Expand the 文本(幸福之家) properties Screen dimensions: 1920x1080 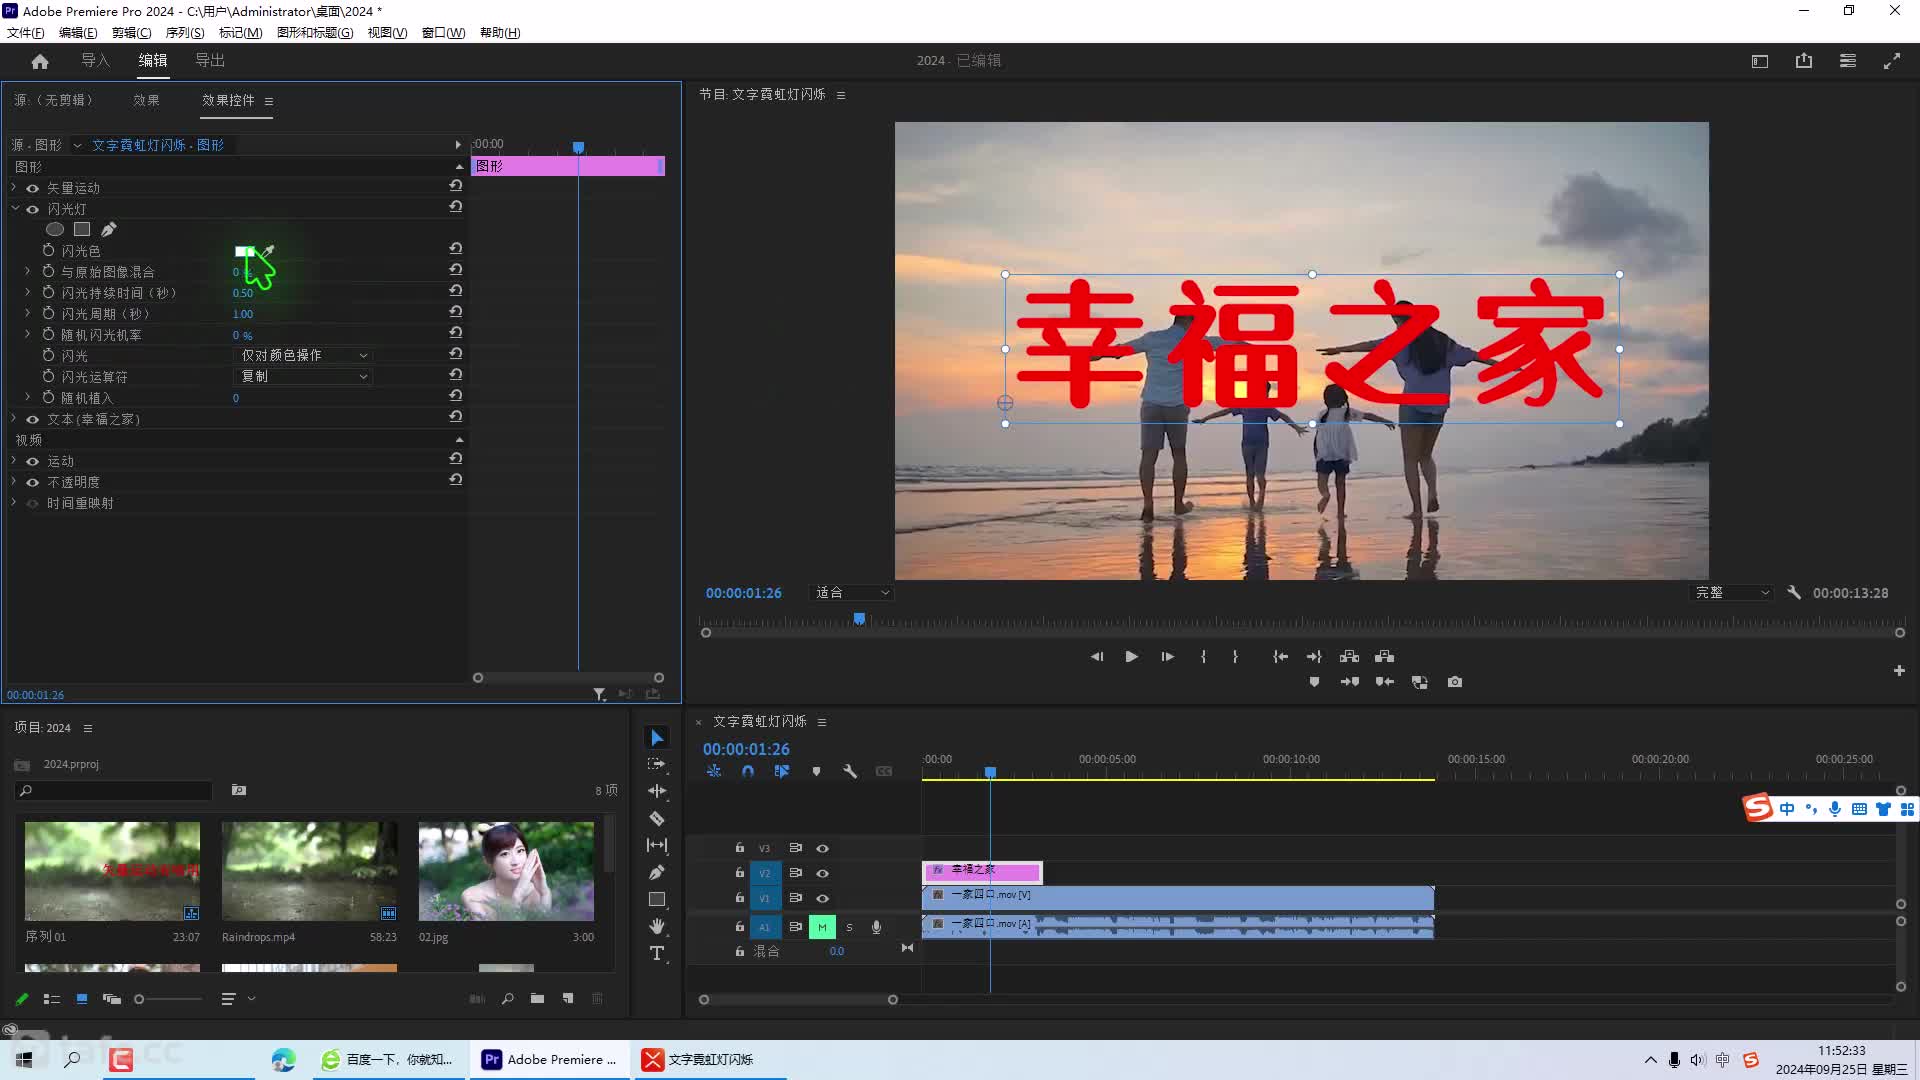(14, 419)
